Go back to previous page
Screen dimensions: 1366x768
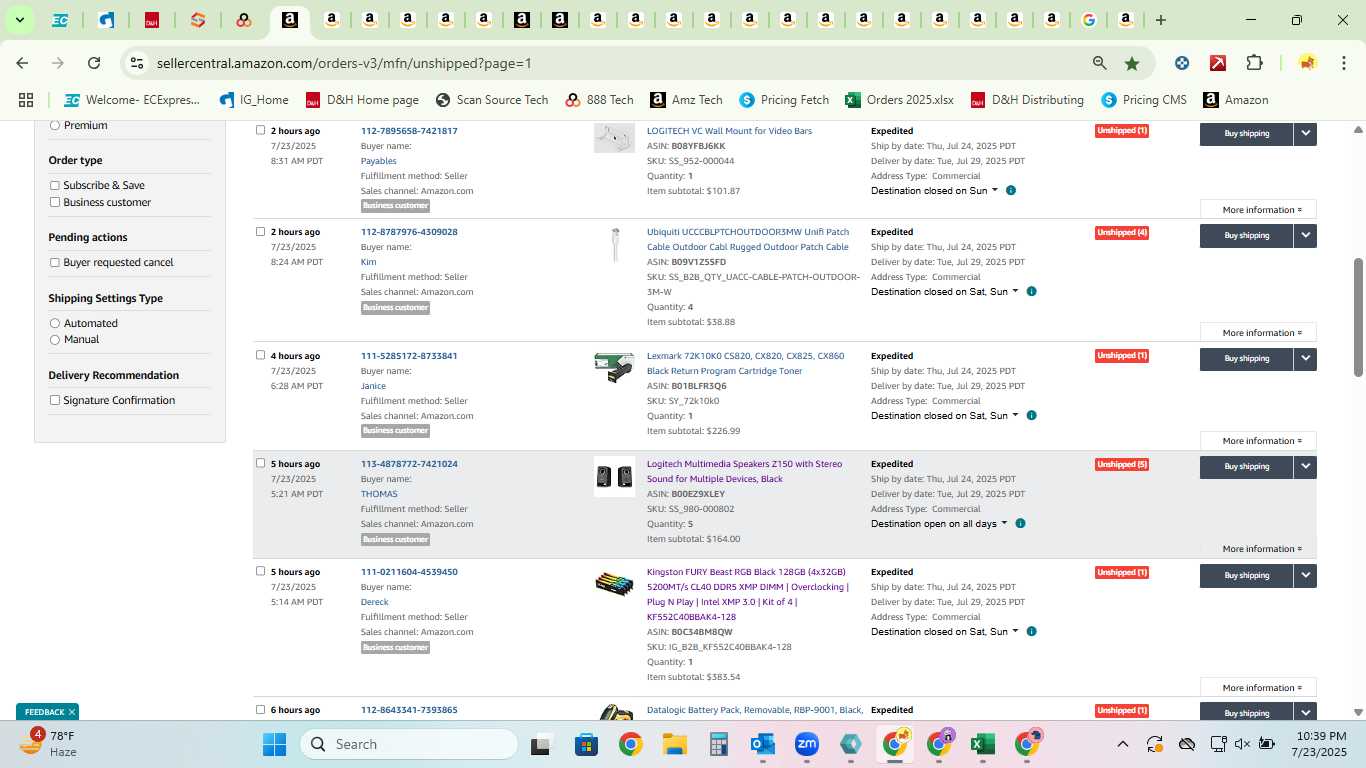pyautogui.click(x=22, y=63)
